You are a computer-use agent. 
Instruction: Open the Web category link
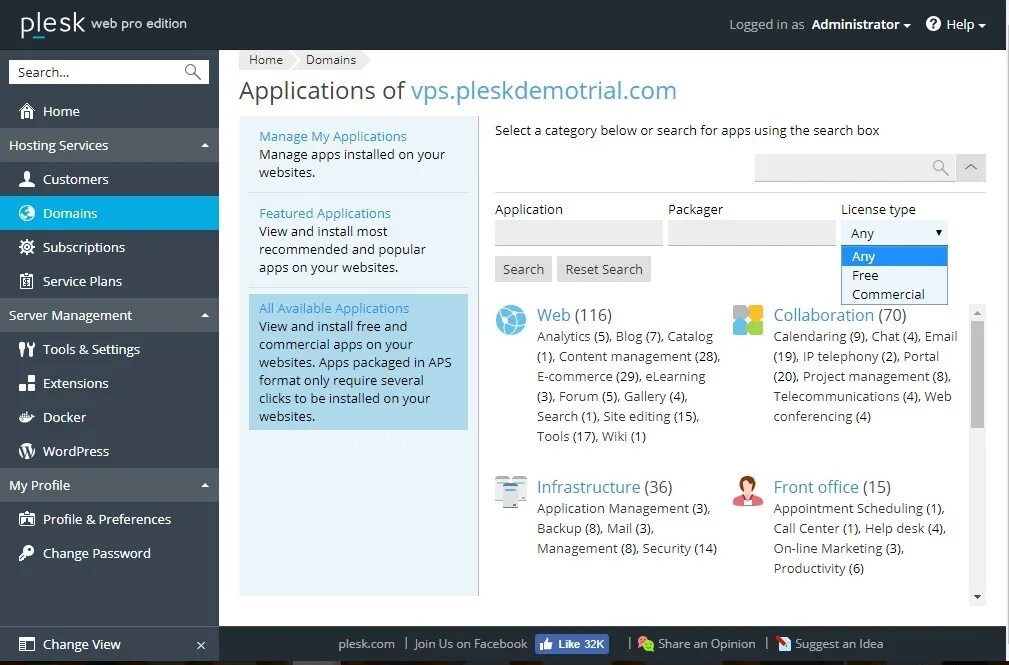(553, 315)
